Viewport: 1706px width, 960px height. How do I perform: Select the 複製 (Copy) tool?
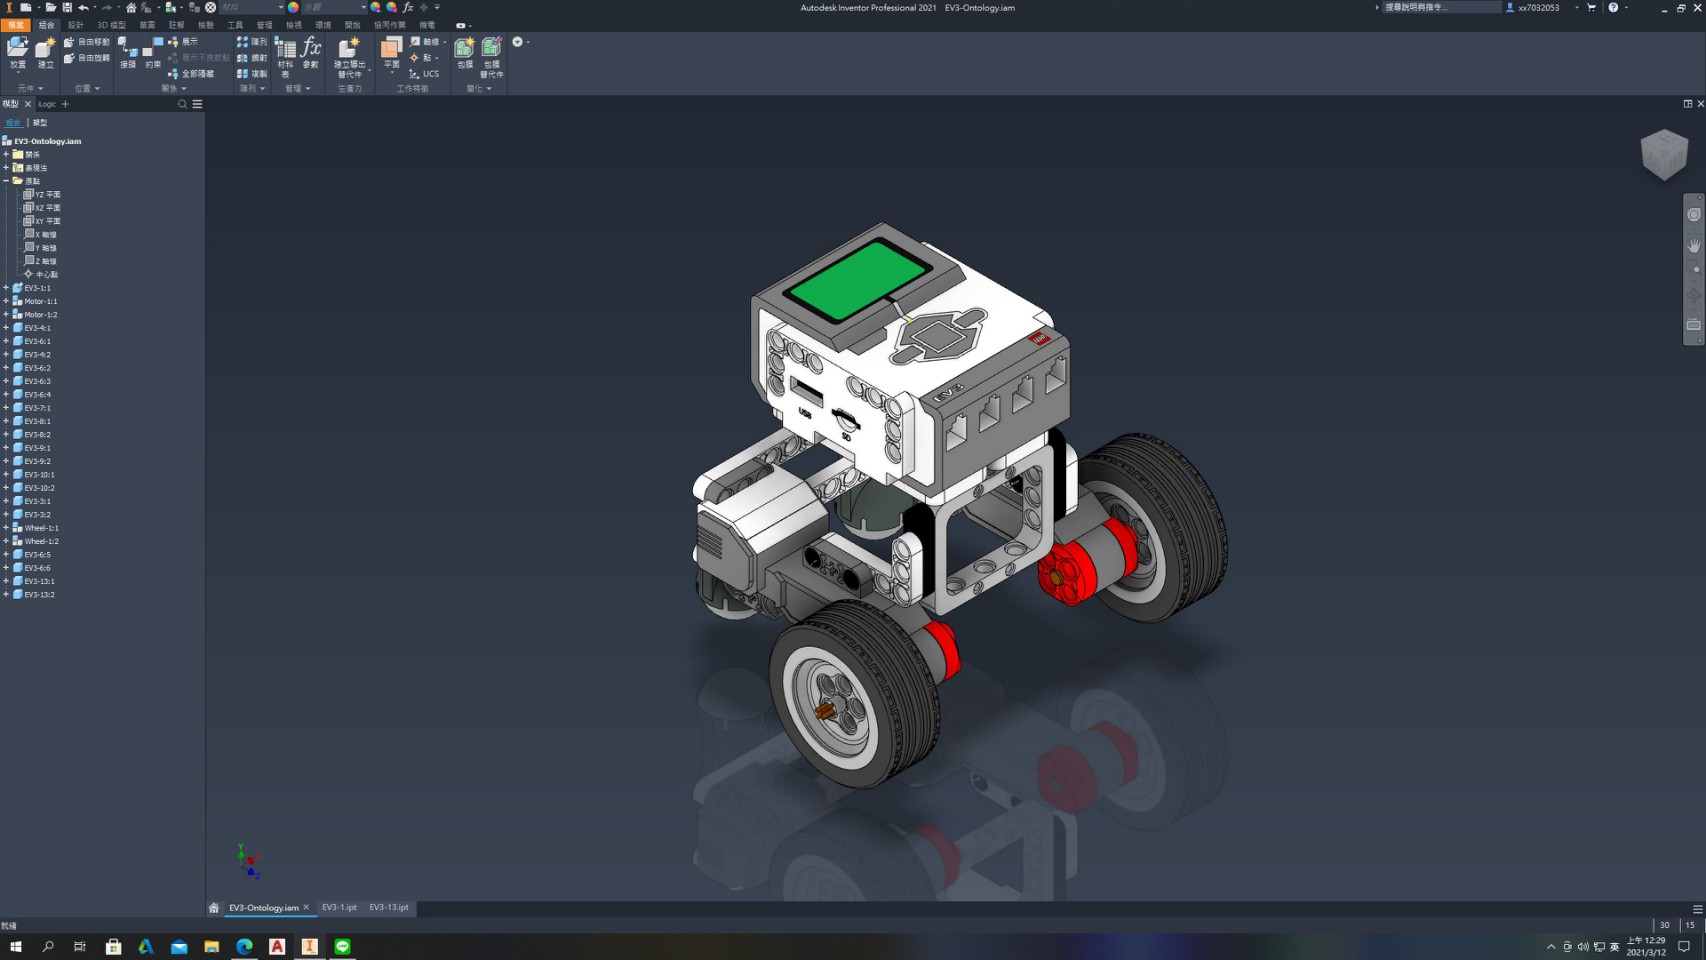[x=252, y=74]
